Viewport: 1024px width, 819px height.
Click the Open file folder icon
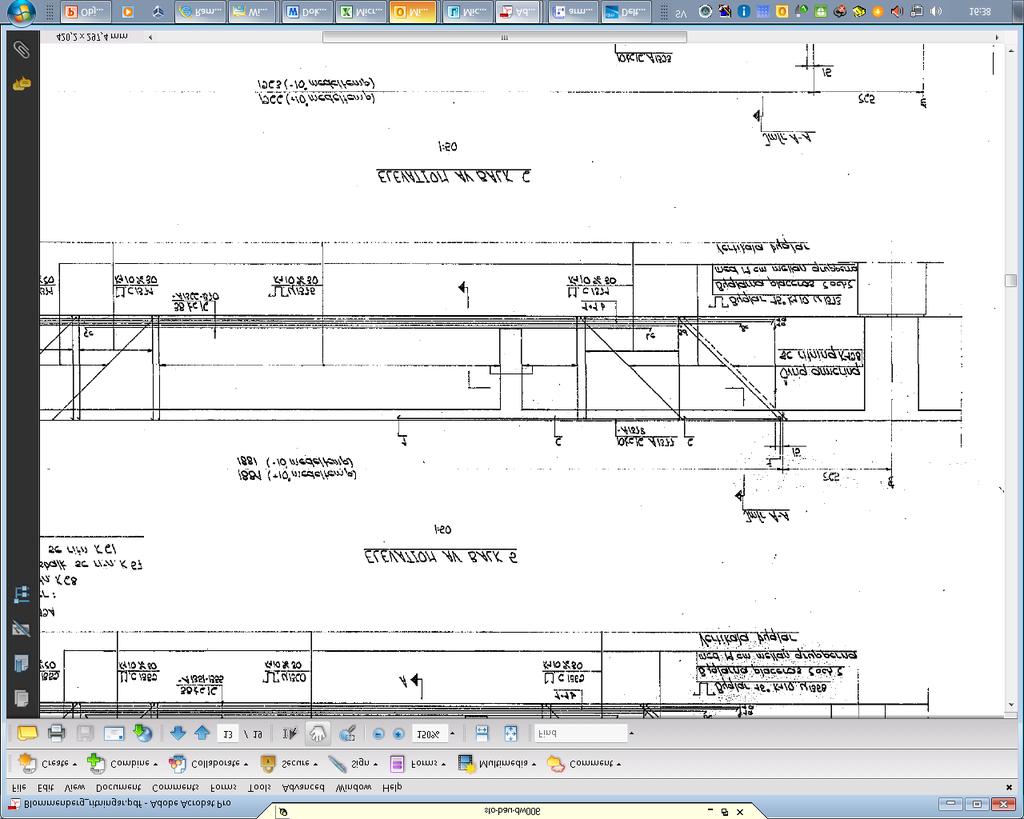(27, 733)
